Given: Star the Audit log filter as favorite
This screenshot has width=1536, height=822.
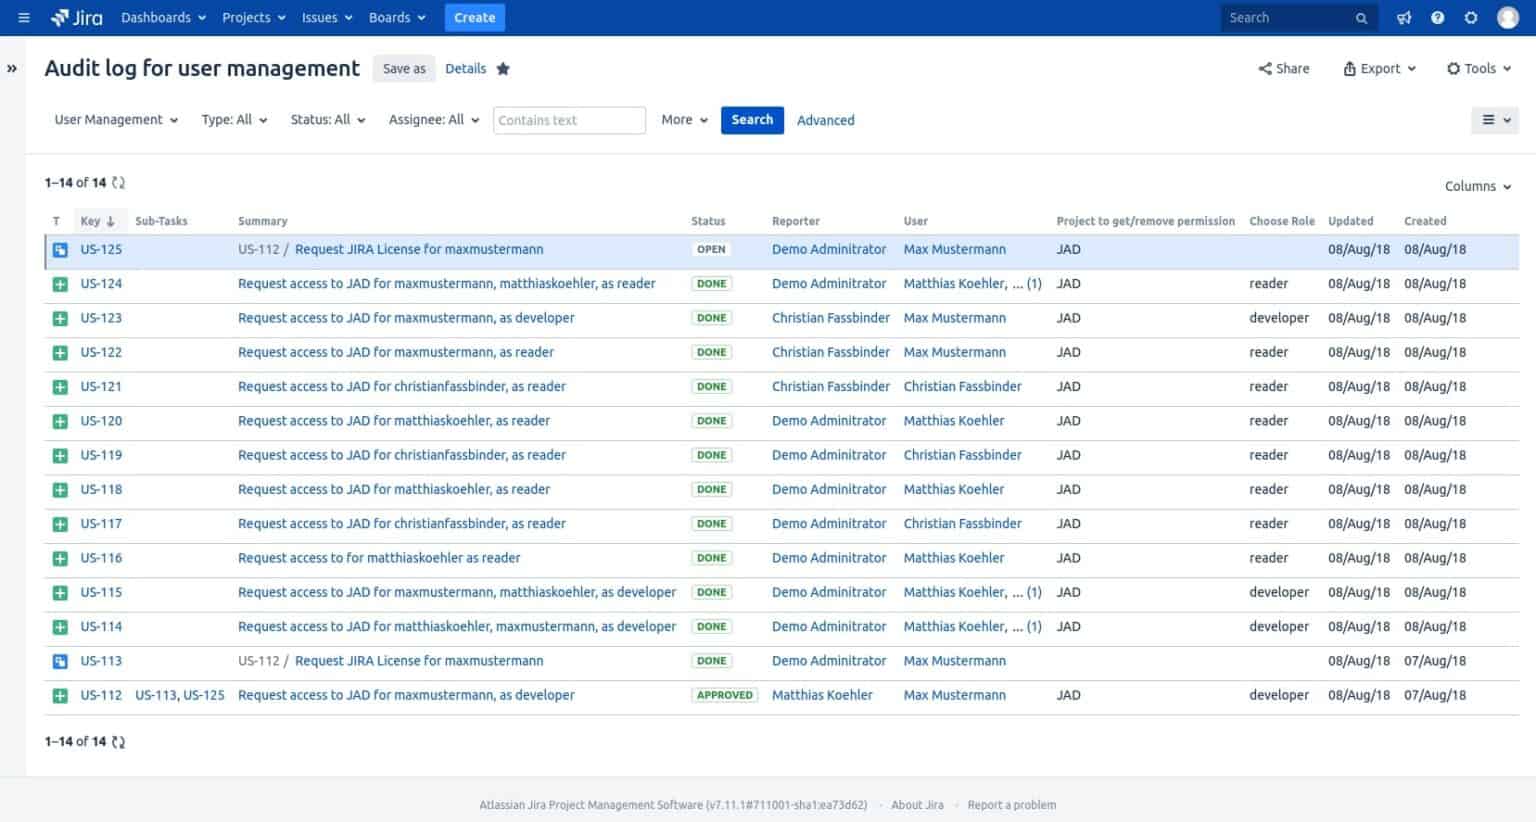Looking at the screenshot, I should coord(503,68).
